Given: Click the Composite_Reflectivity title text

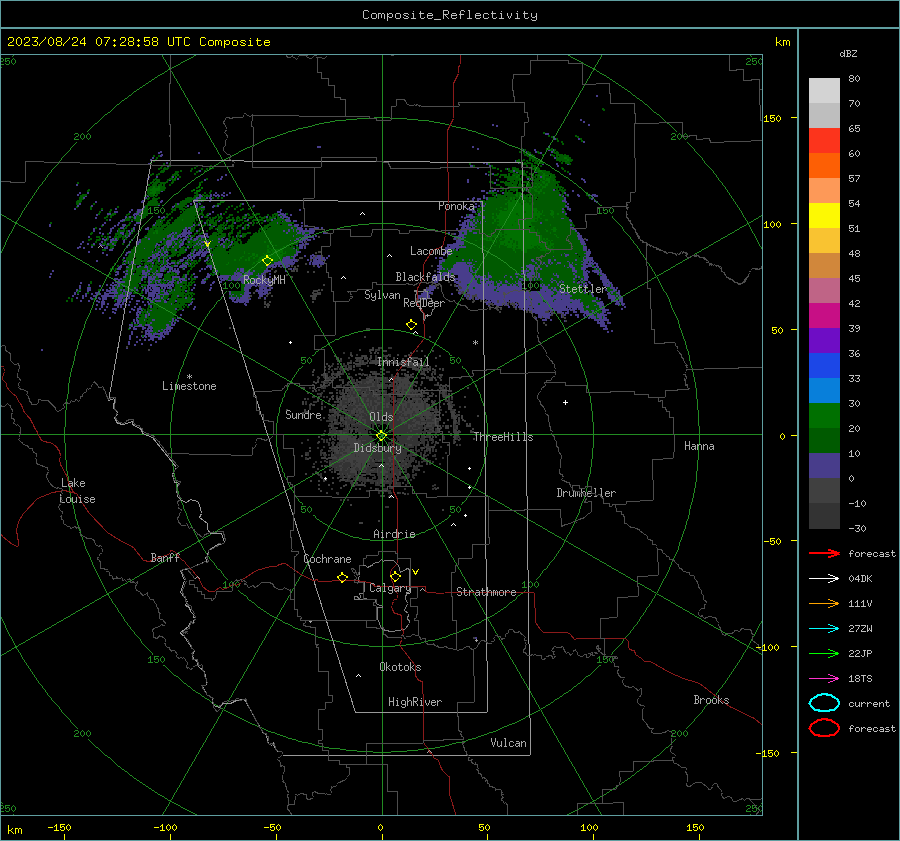Looking at the screenshot, I should click(450, 15).
